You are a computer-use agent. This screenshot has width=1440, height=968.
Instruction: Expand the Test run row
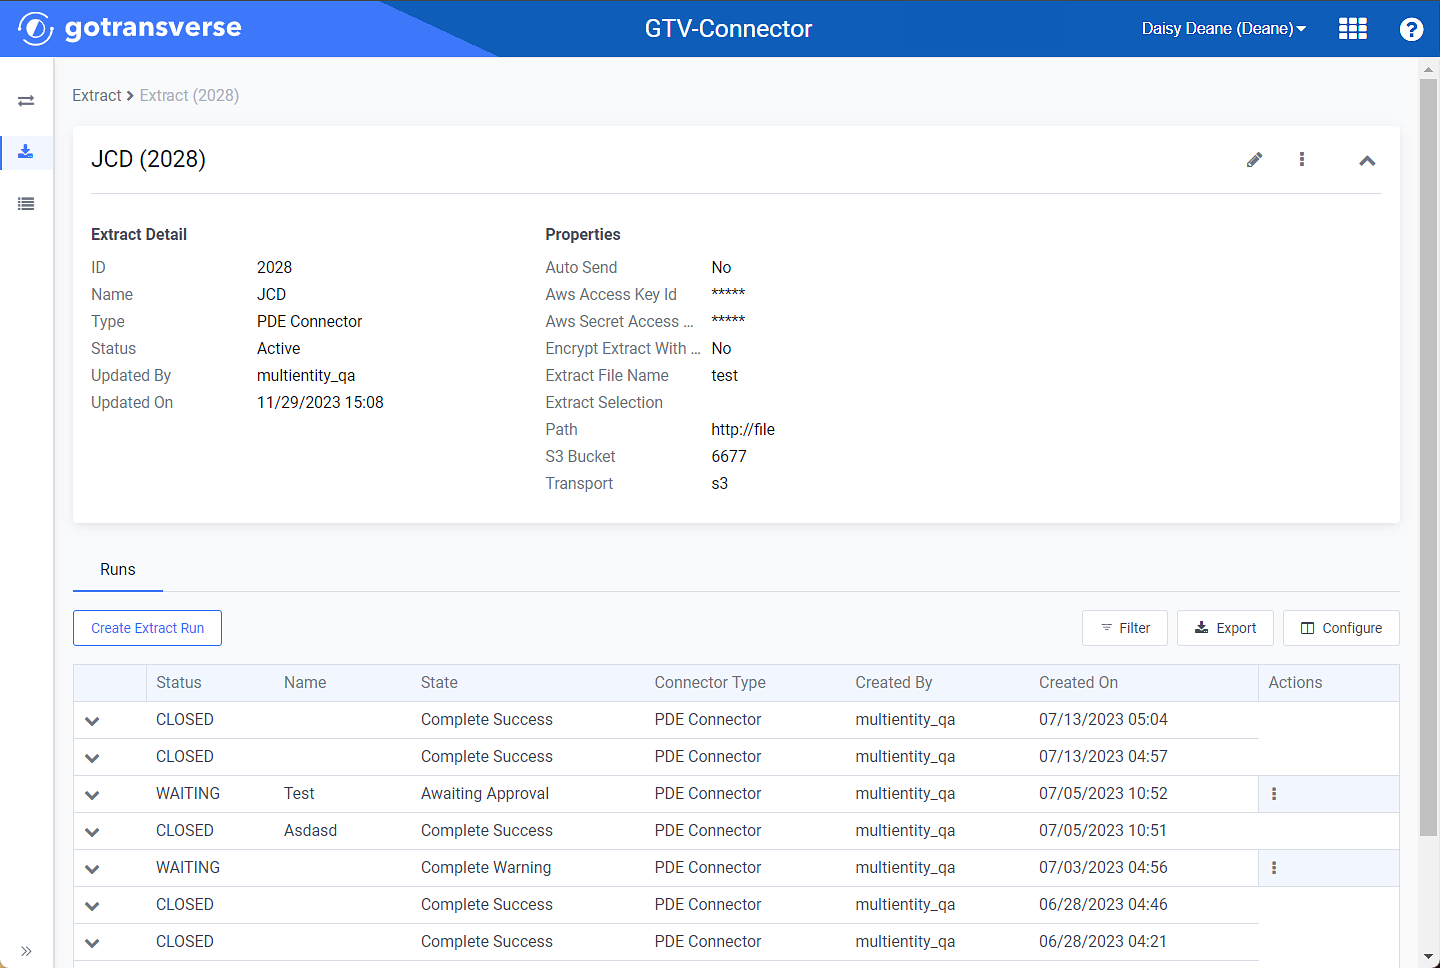tap(92, 795)
